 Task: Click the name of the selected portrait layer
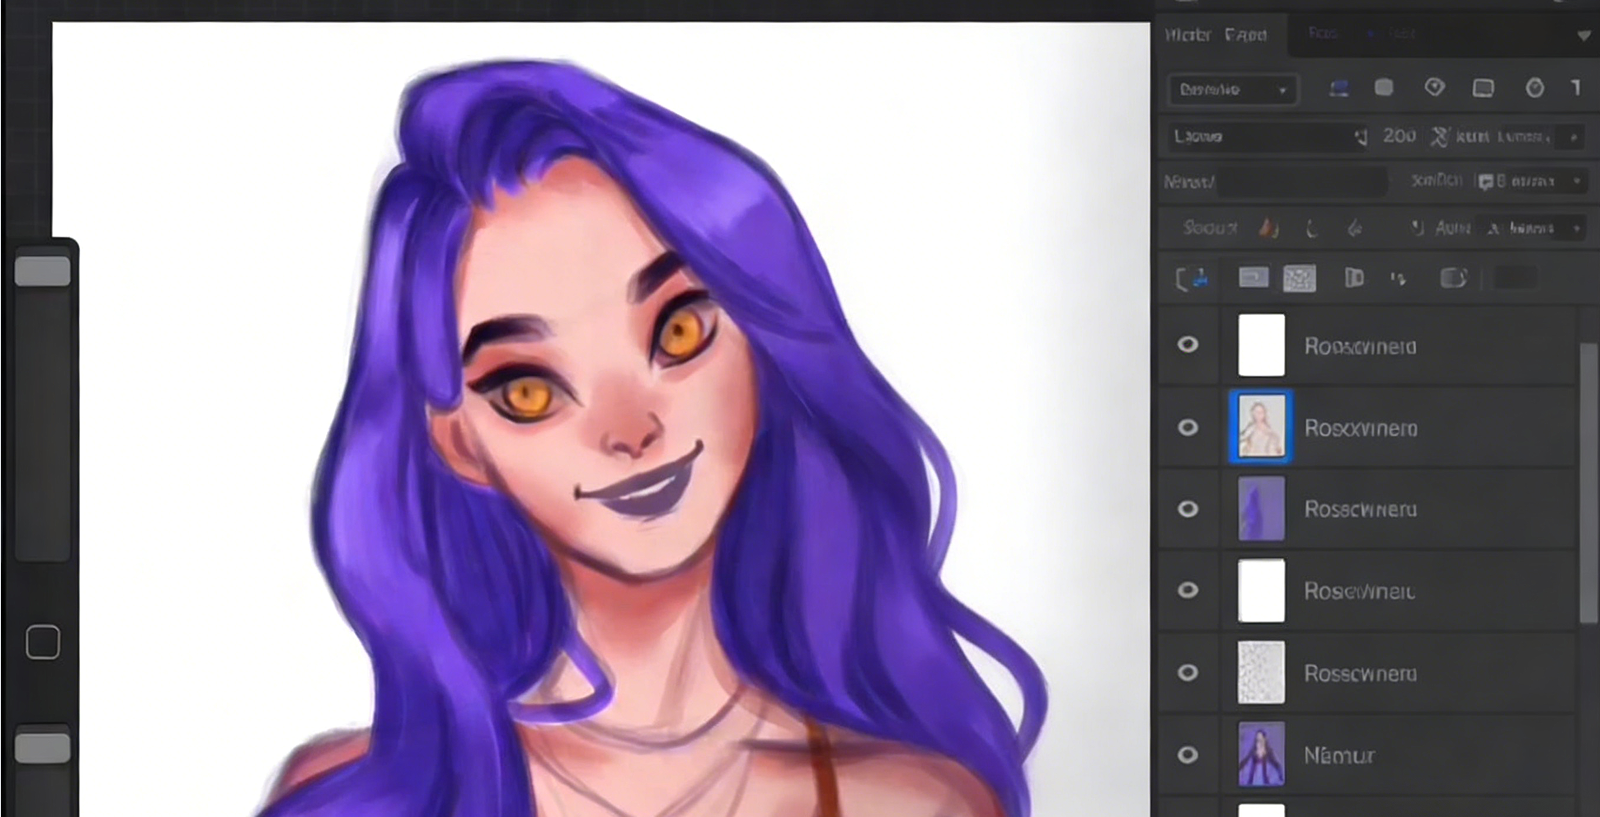pyautogui.click(x=1361, y=428)
